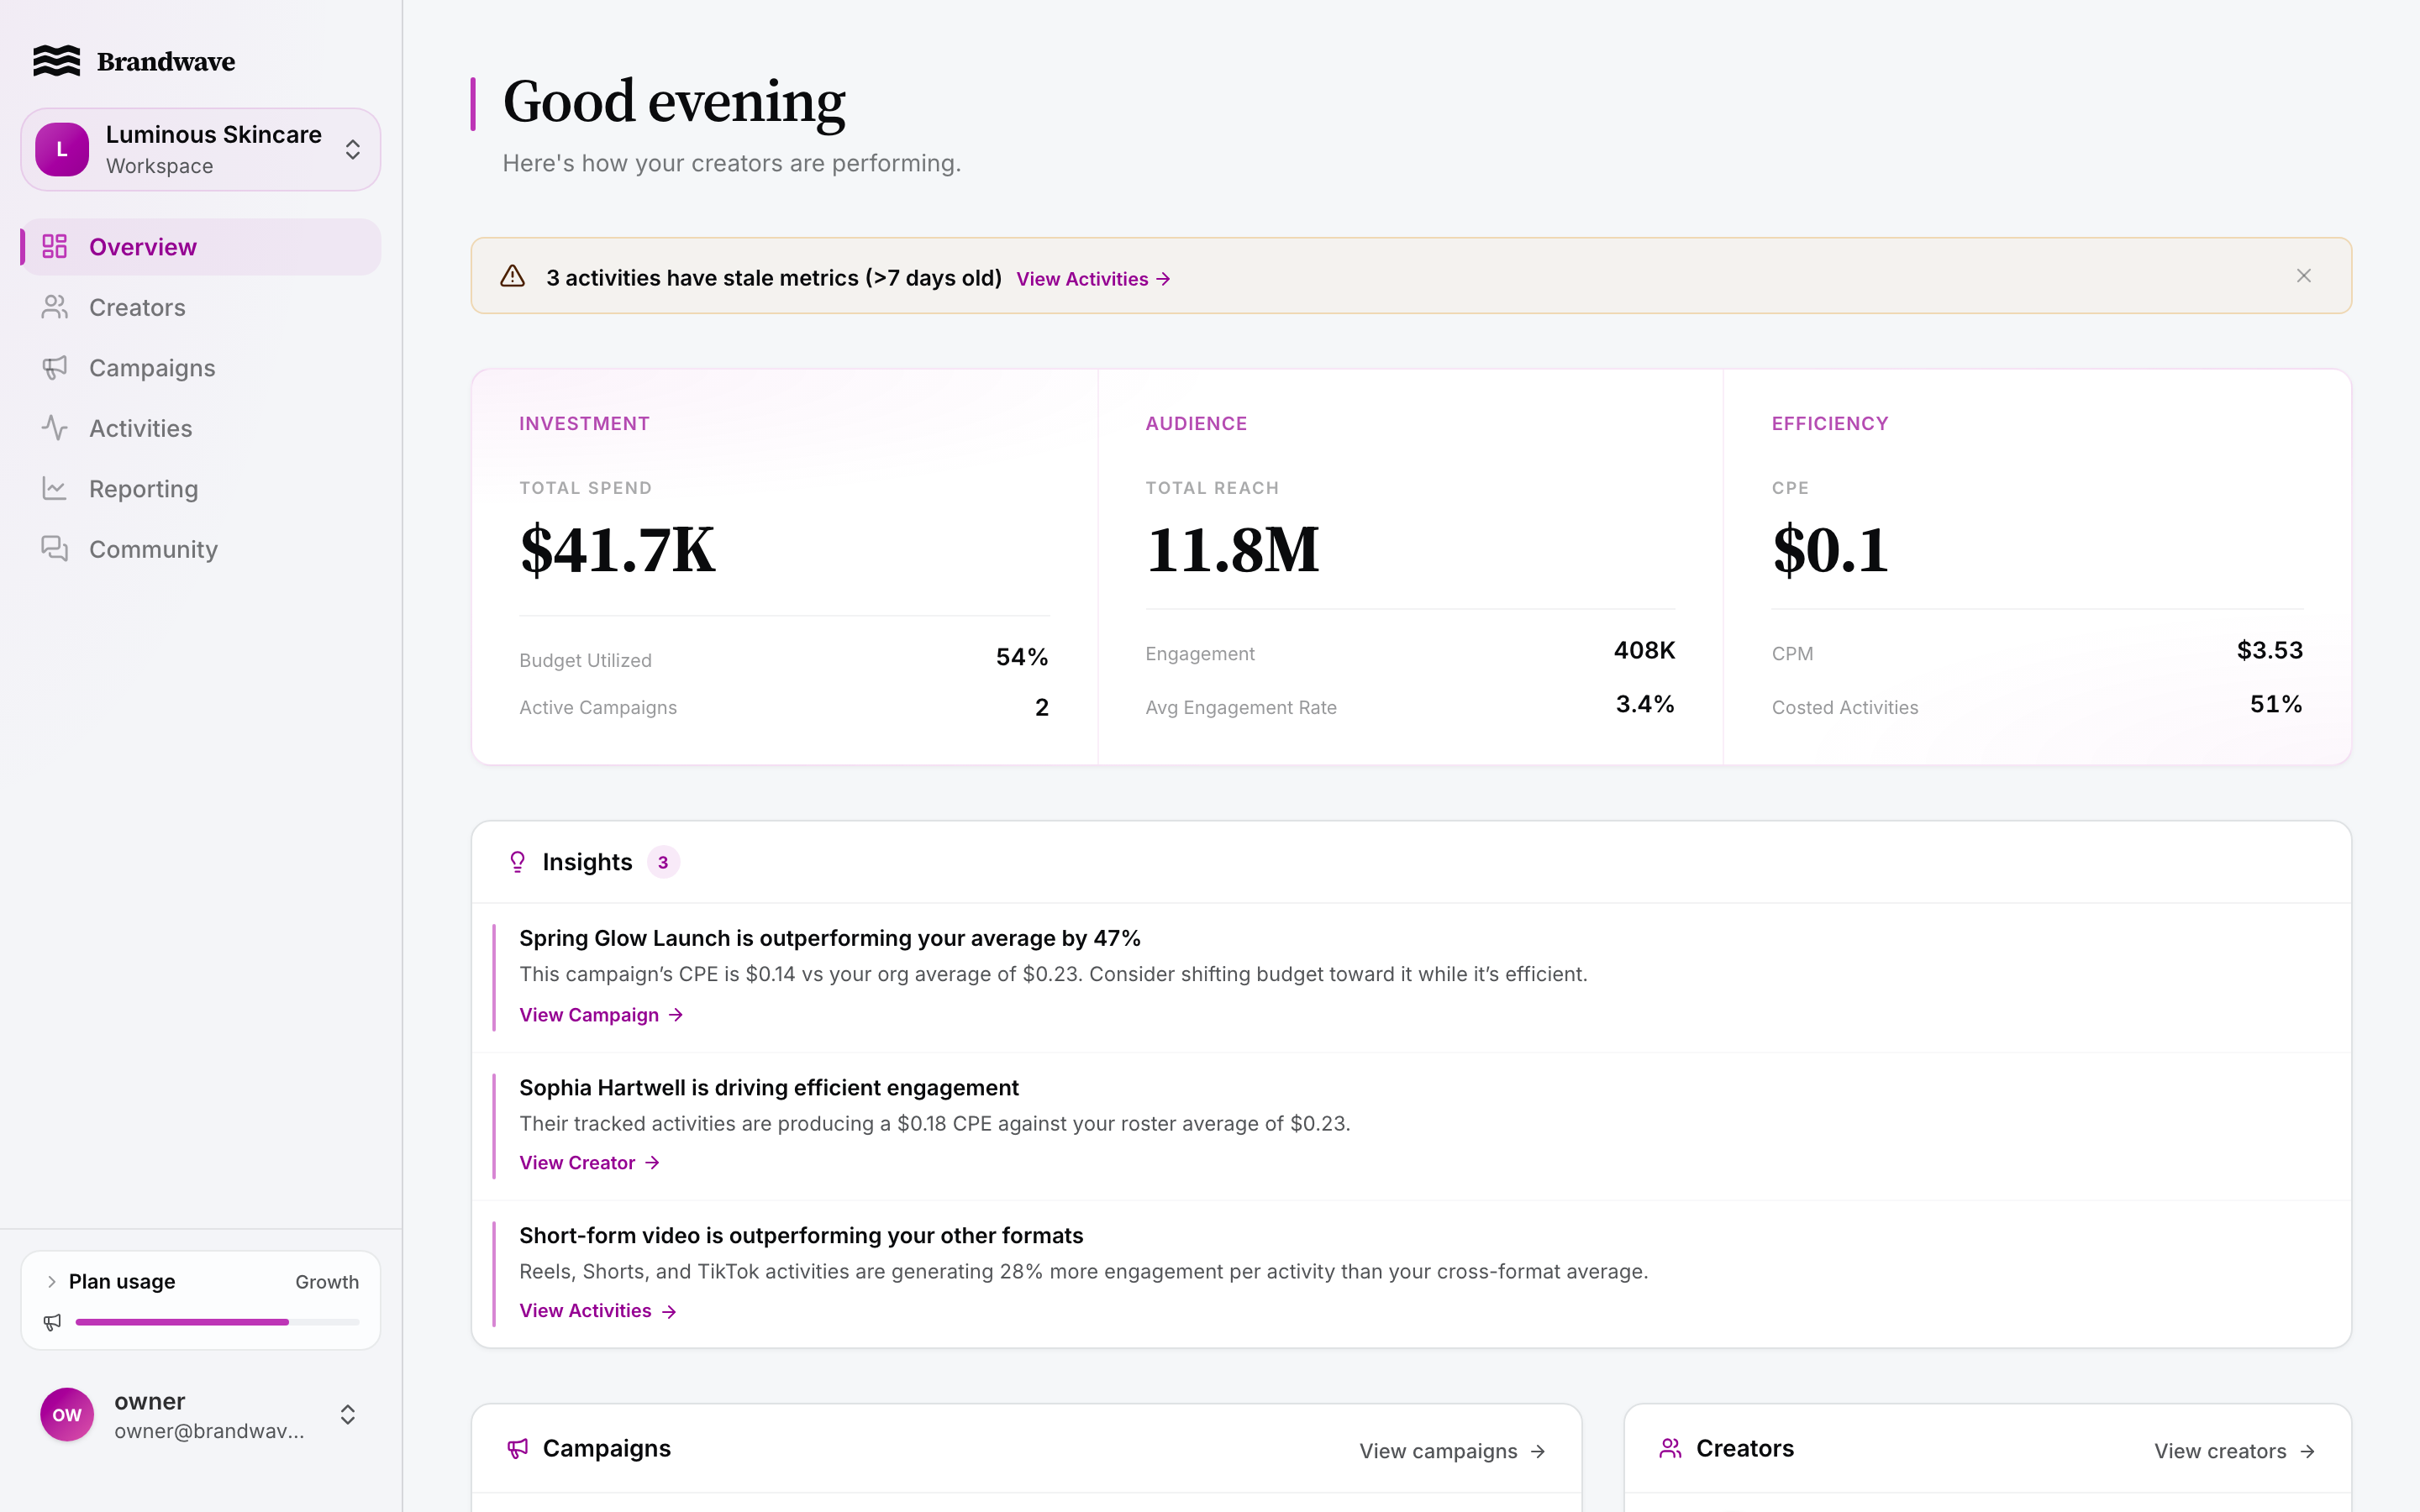Click the arrow beside short-form View Activities
The width and height of the screenshot is (2420, 1512).
coord(669,1312)
